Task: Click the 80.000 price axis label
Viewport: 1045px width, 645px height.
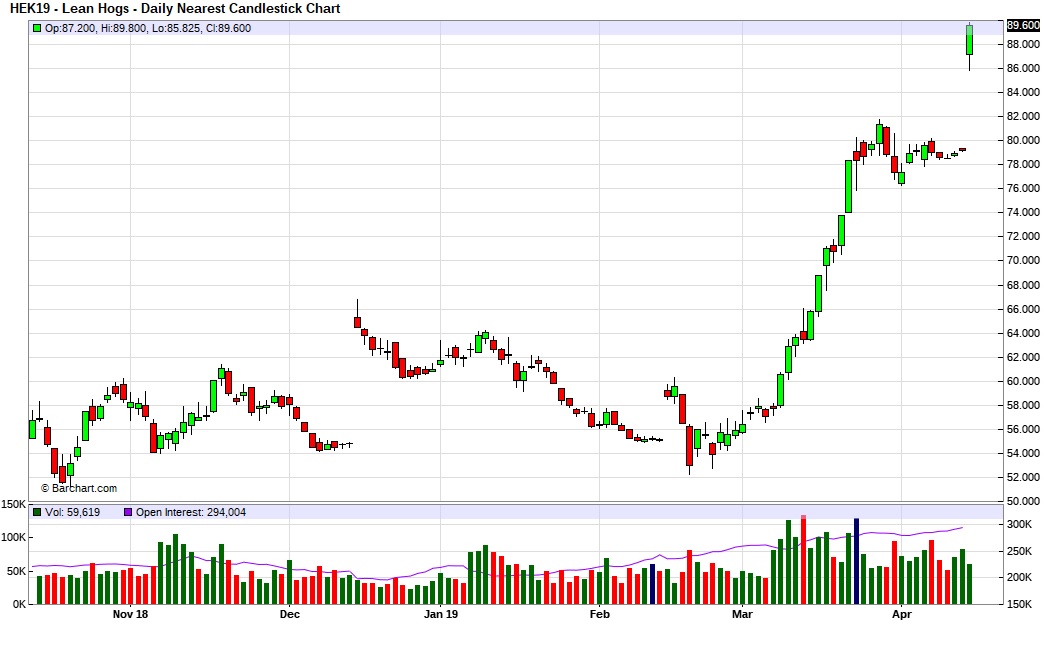Action: (x=1023, y=140)
